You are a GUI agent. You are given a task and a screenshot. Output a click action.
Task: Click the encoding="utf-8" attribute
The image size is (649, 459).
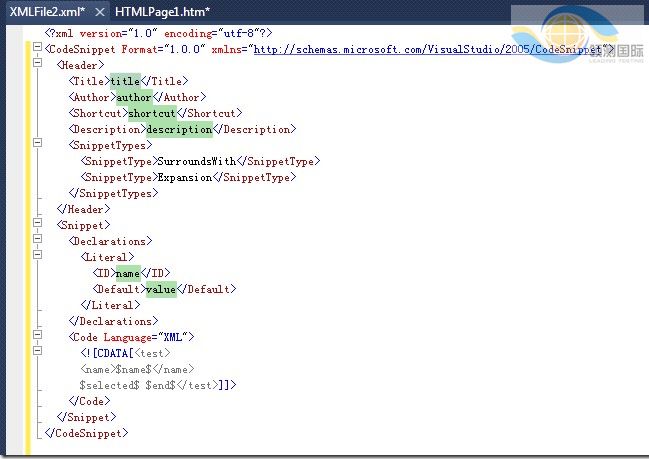[212, 33]
